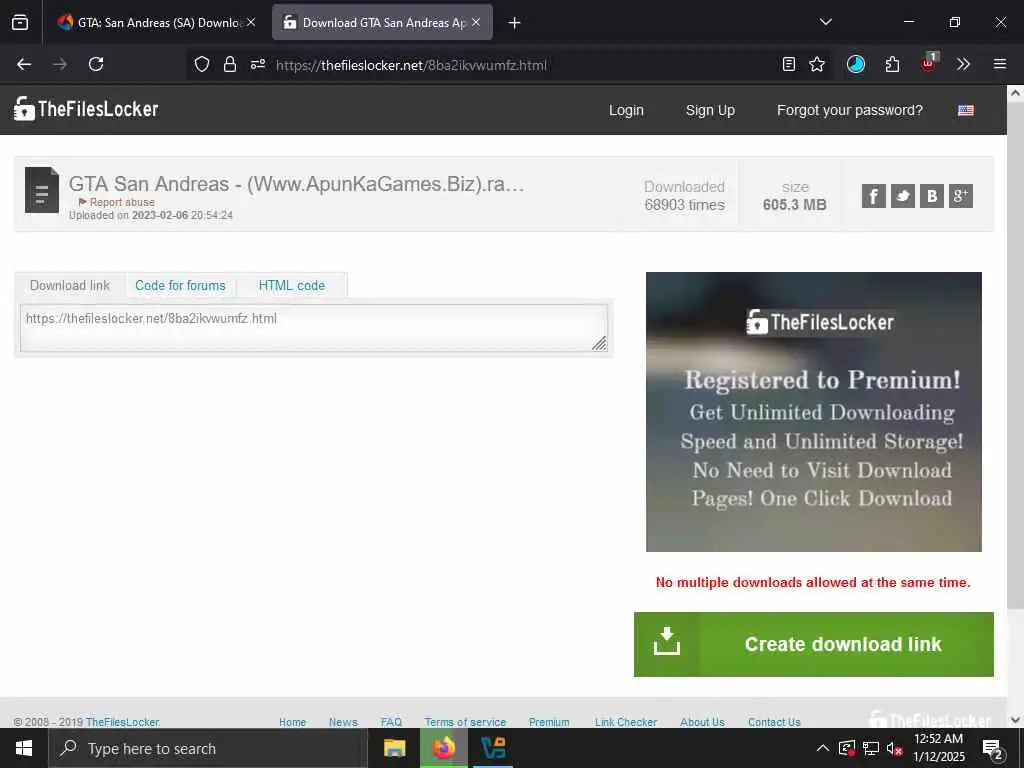Click TheFilesLocker footer copyright link
Viewport: 1024px width, 768px height.
[123, 722]
